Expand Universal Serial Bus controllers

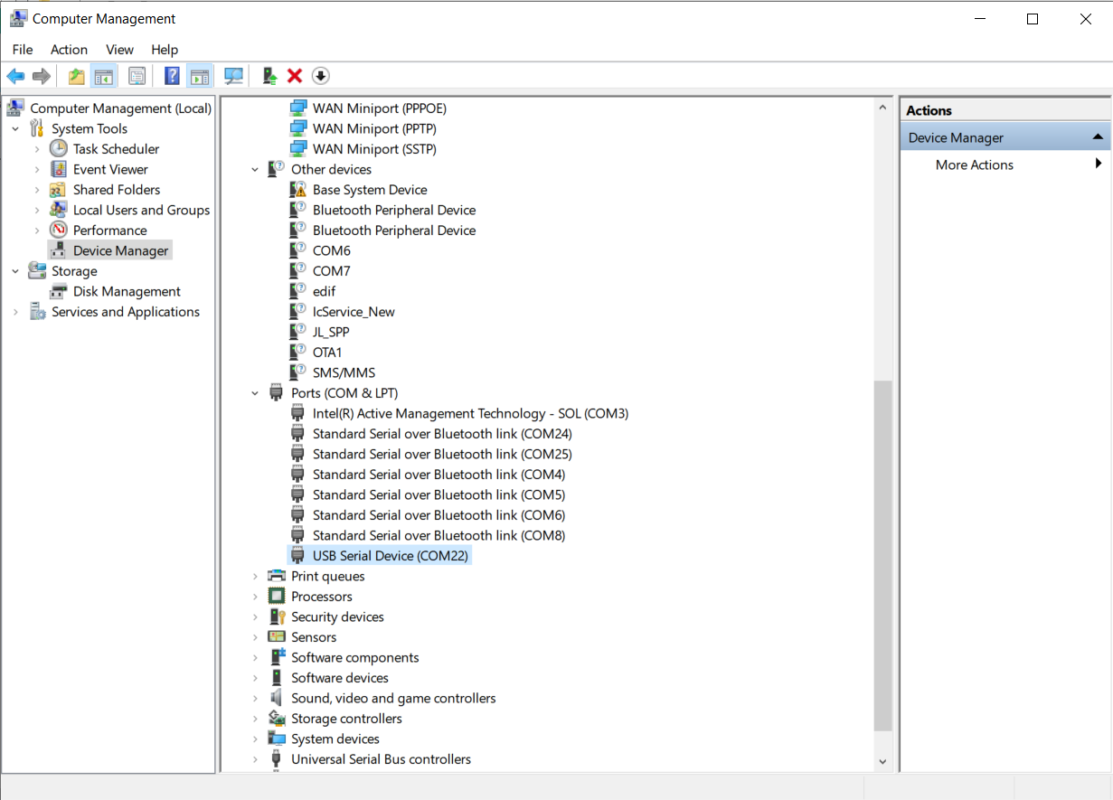coord(255,760)
